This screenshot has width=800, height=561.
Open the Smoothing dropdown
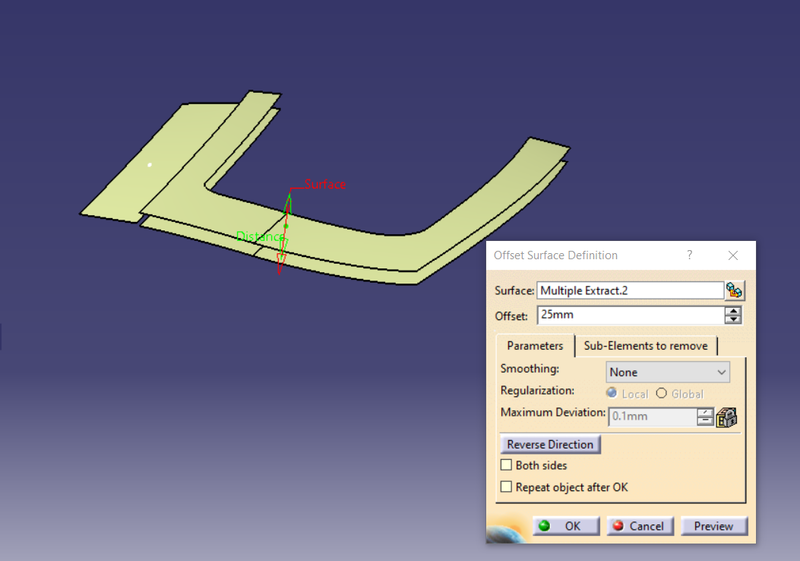(668, 372)
